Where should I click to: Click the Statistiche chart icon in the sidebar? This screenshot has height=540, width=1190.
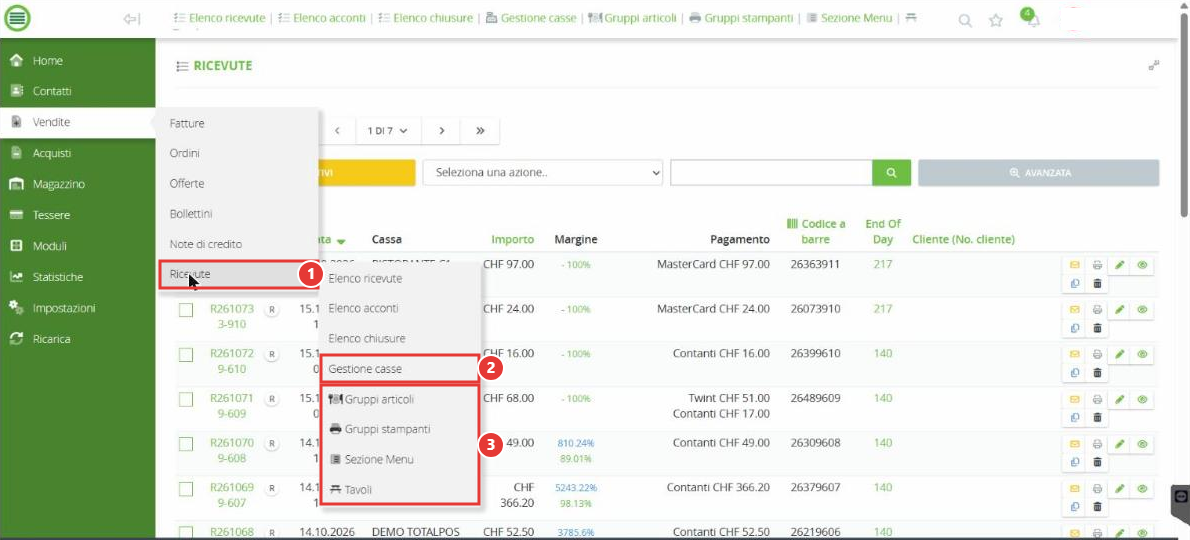click(x=16, y=278)
